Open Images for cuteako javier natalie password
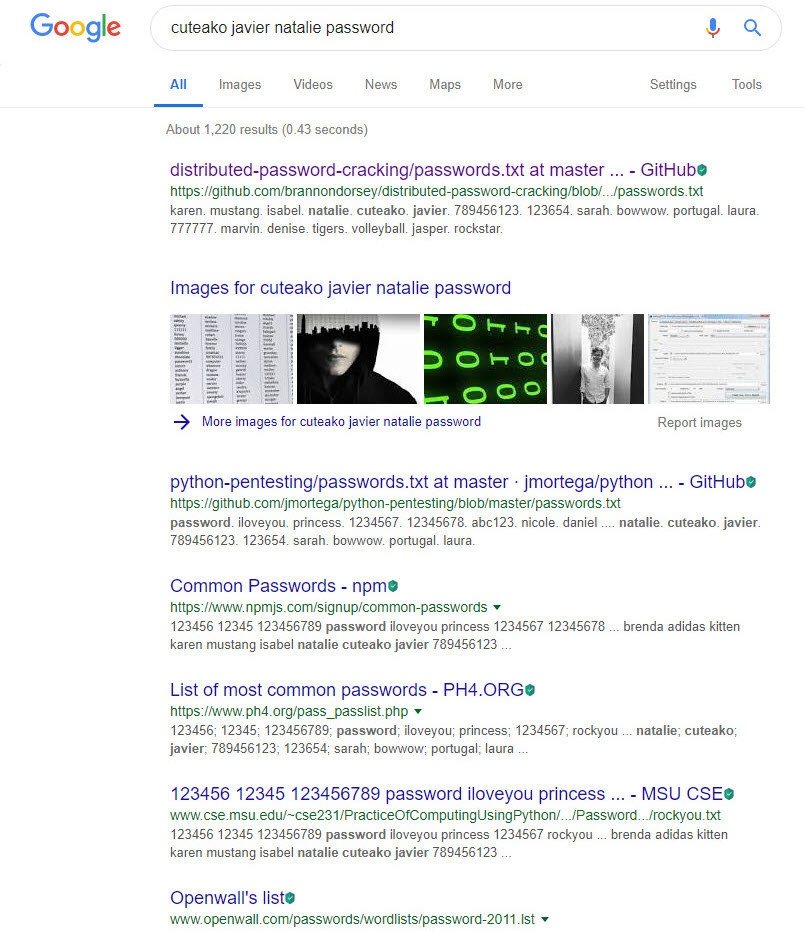 click(340, 288)
